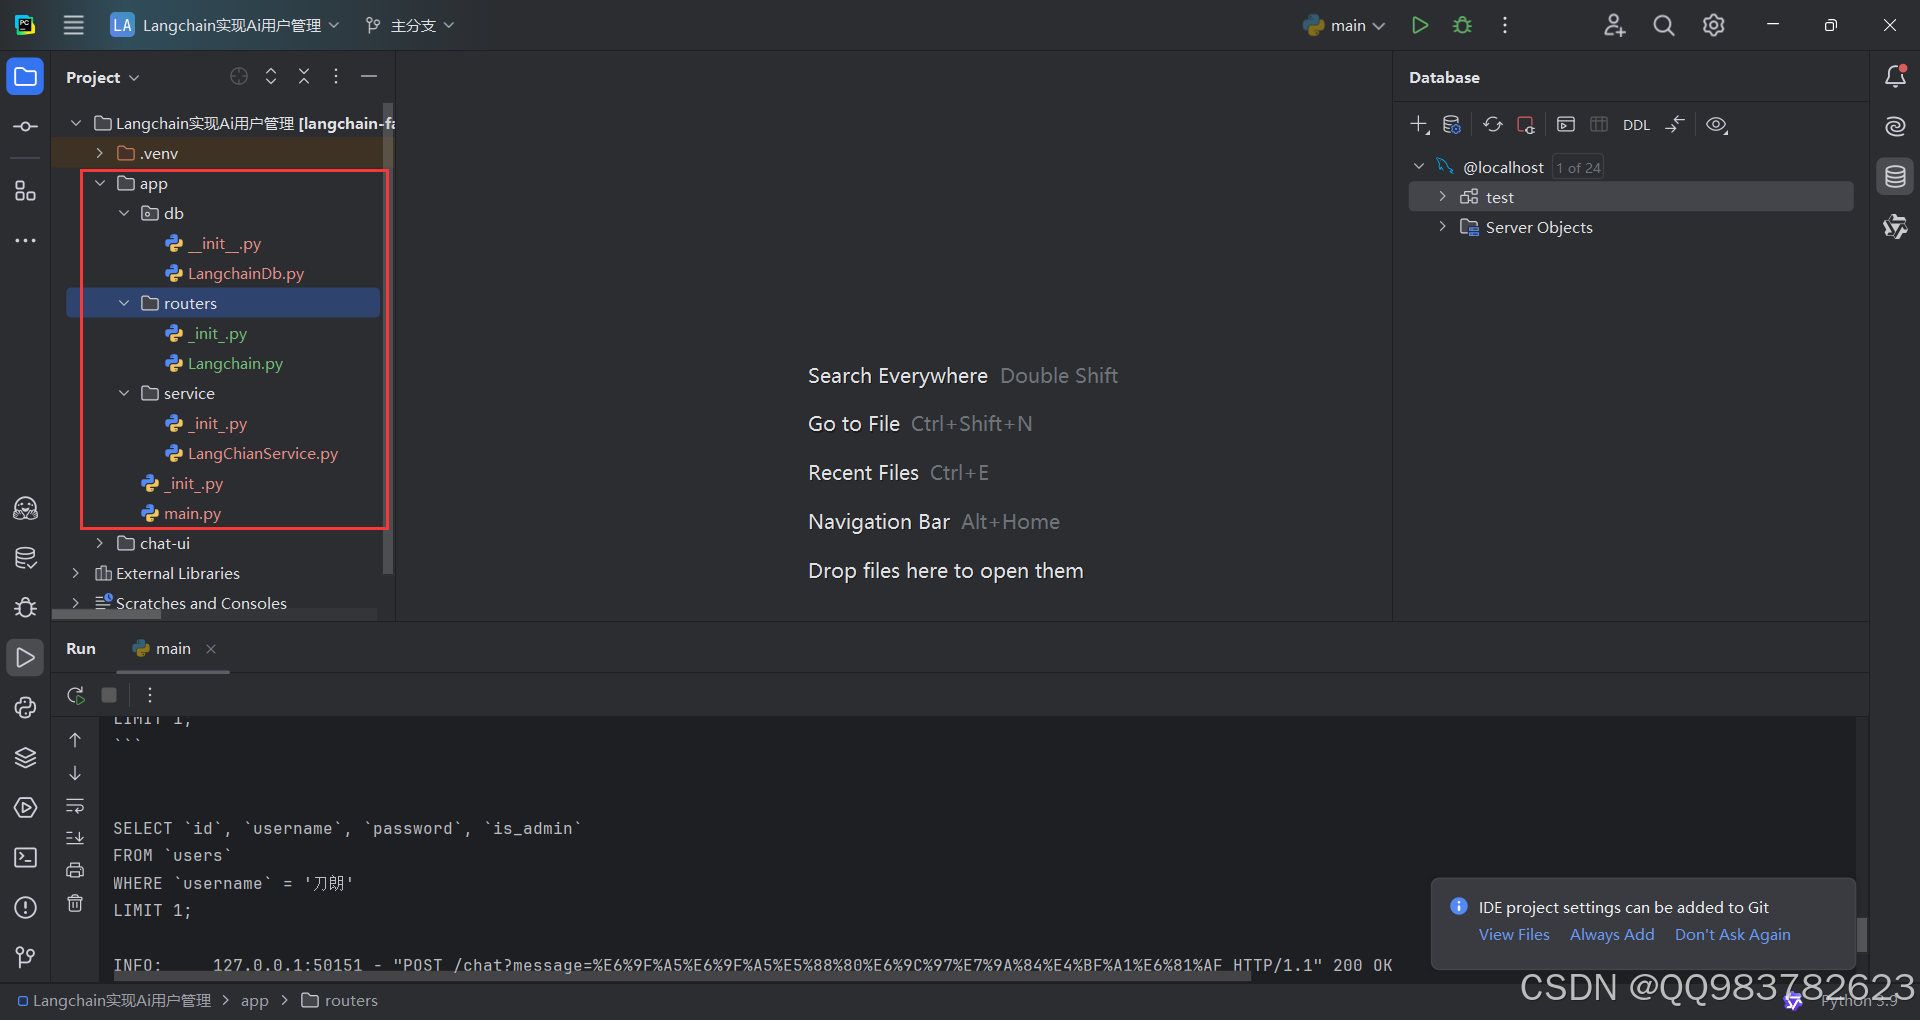
Task: Open the Services tool window
Action: [x=25, y=807]
